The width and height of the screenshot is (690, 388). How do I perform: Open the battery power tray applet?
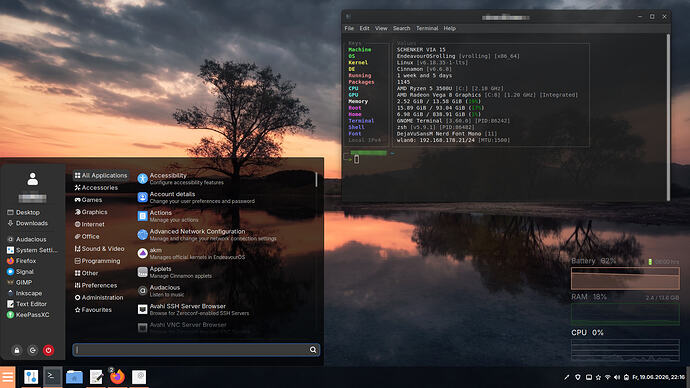tap(627, 377)
